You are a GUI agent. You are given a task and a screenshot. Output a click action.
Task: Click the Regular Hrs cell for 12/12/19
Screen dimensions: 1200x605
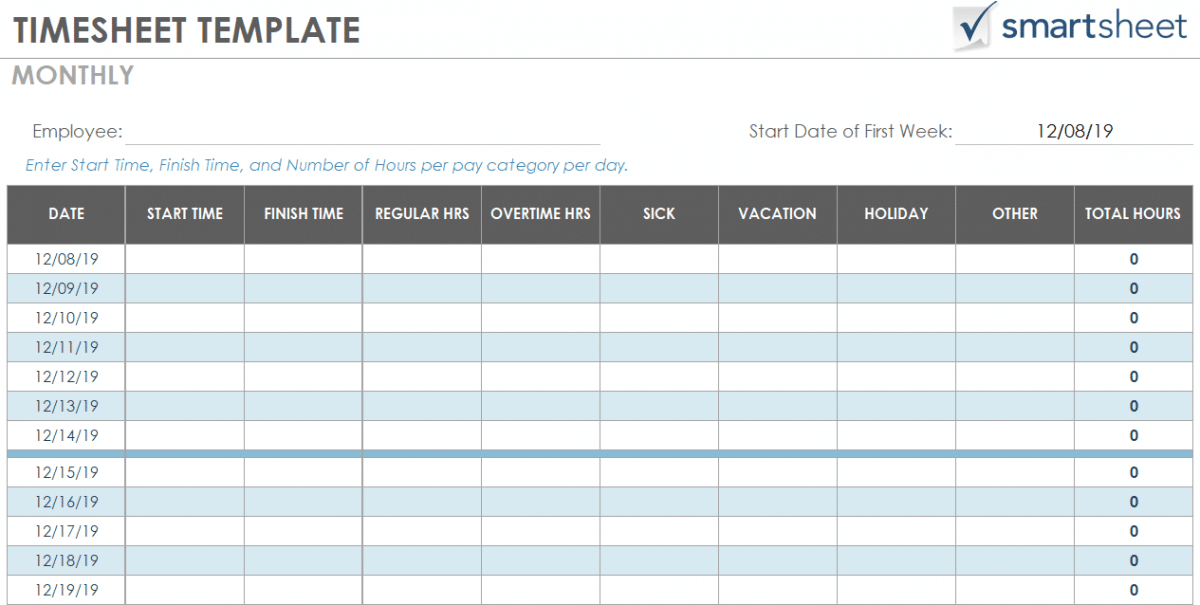422,377
